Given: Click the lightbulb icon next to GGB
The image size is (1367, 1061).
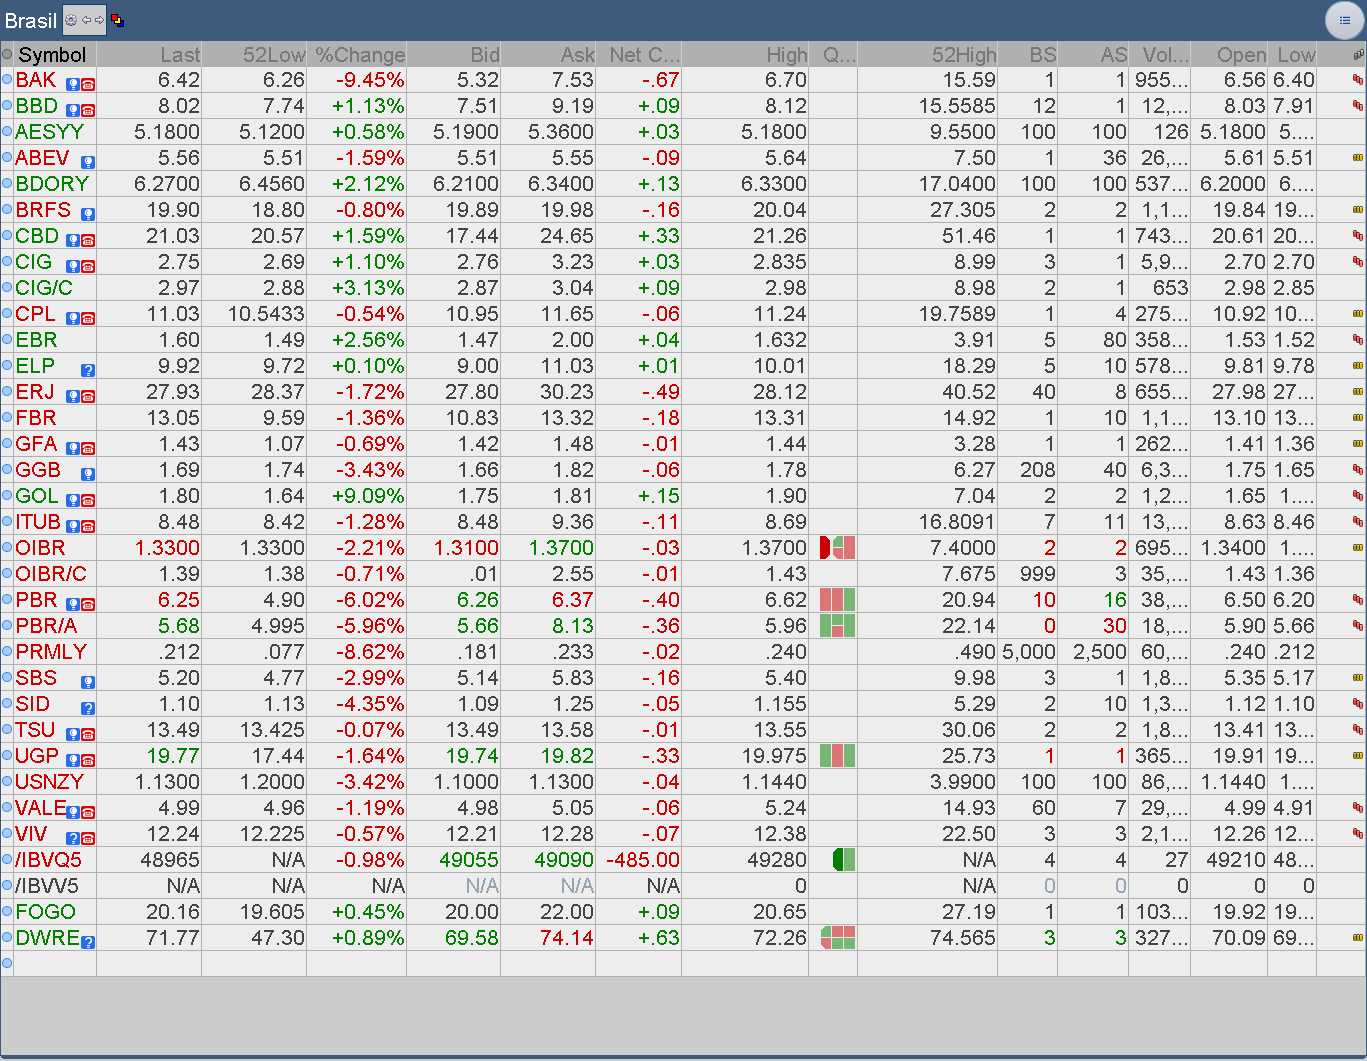Looking at the screenshot, I should pyautogui.click(x=88, y=474).
